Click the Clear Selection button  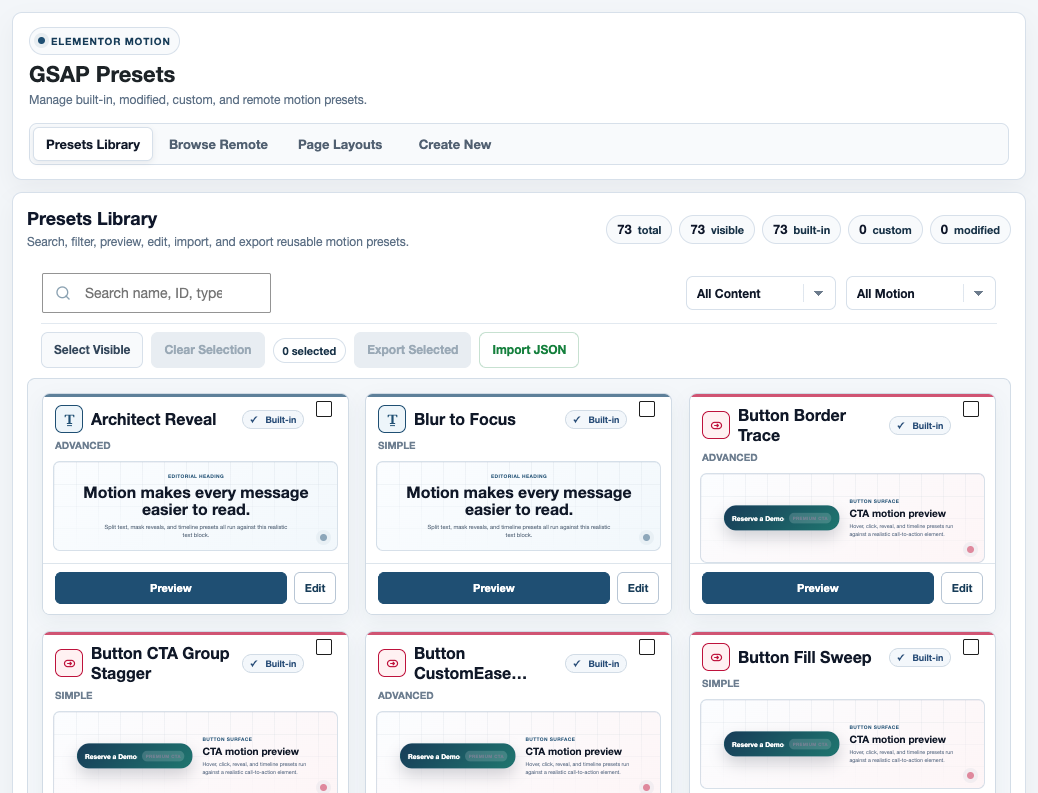208,350
